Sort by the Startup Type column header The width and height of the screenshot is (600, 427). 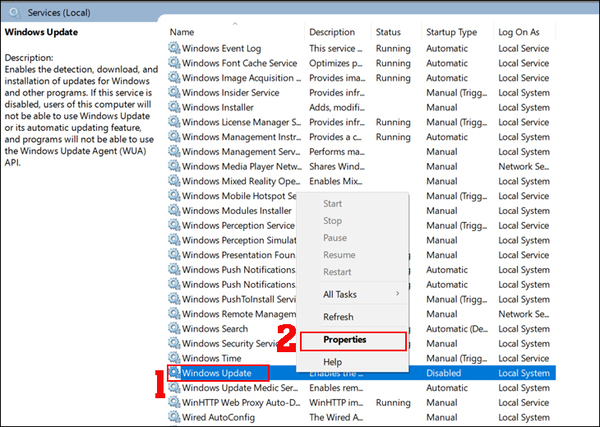pyautogui.click(x=452, y=32)
